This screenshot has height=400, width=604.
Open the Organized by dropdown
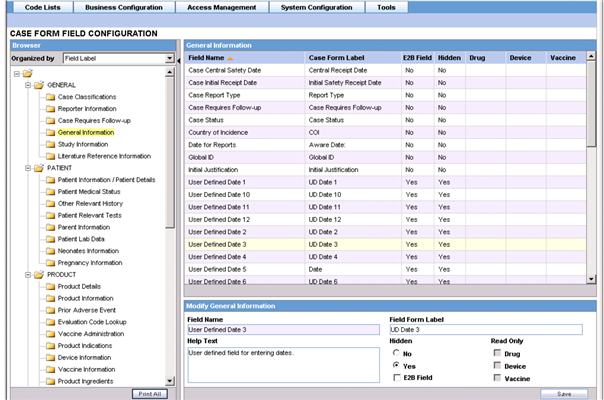point(169,59)
